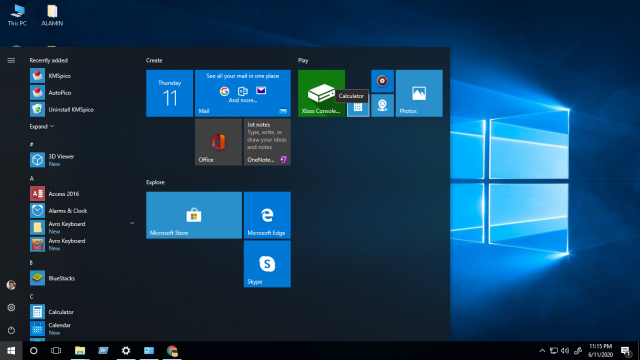Open the OneNote tile

[267, 142]
